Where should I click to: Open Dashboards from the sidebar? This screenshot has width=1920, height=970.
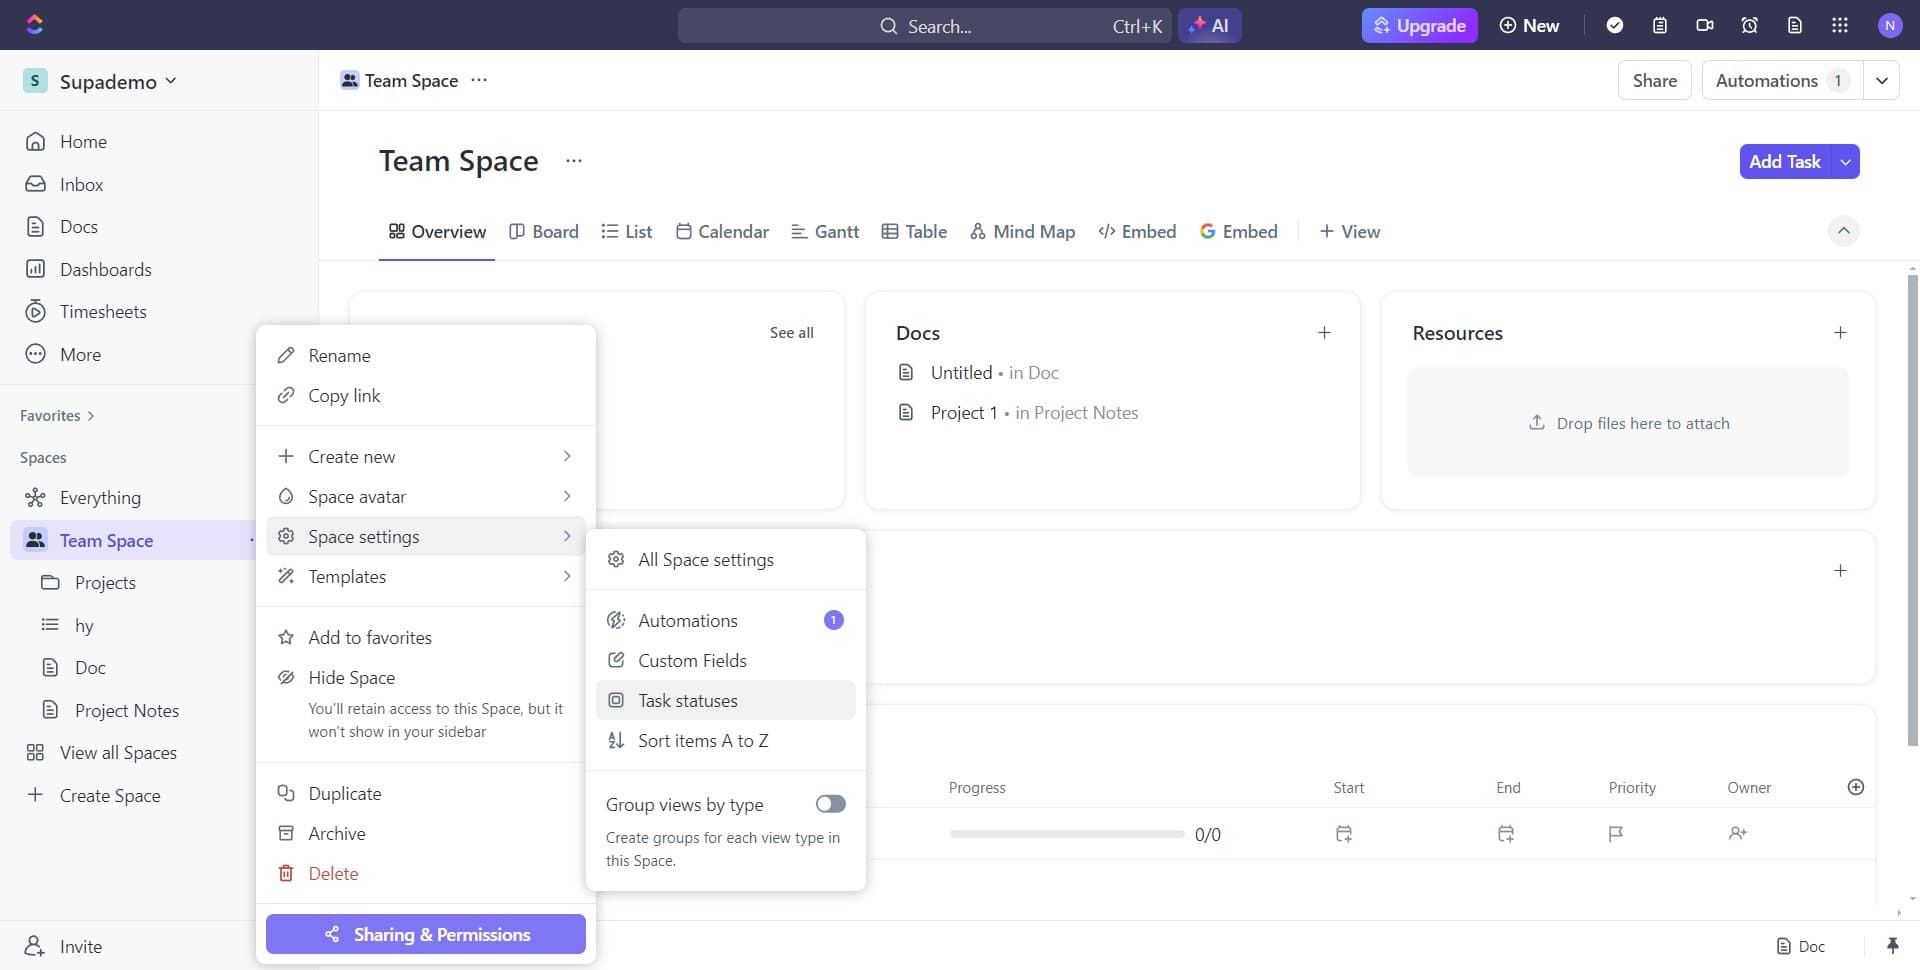[107, 269]
